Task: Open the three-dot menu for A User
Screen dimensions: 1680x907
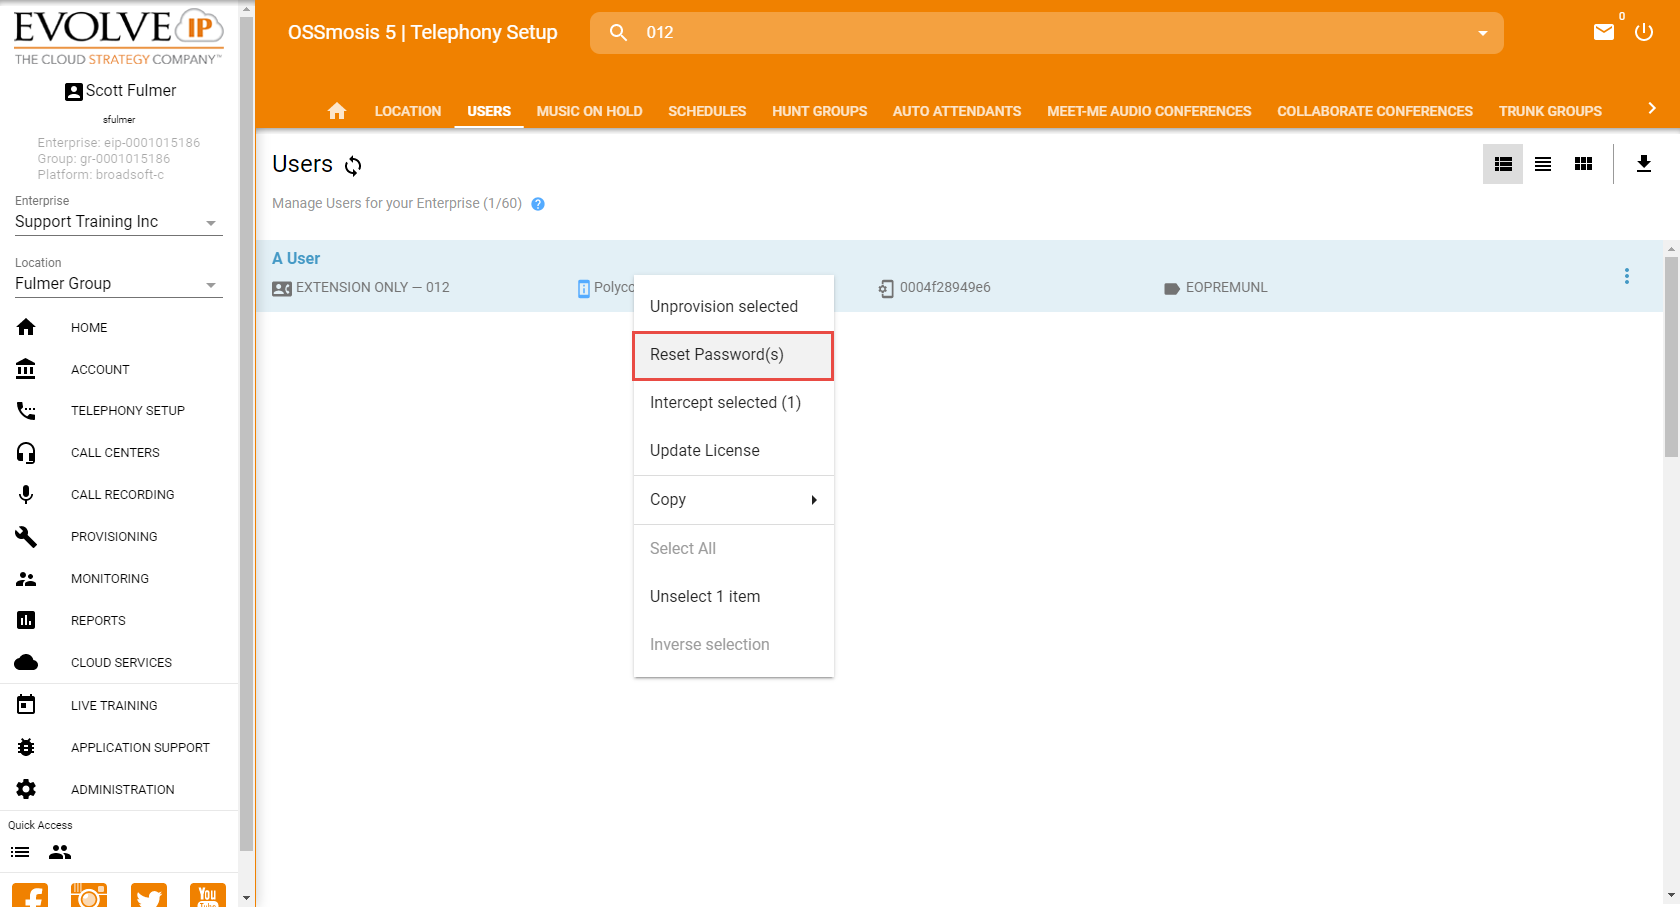Action: point(1627,276)
